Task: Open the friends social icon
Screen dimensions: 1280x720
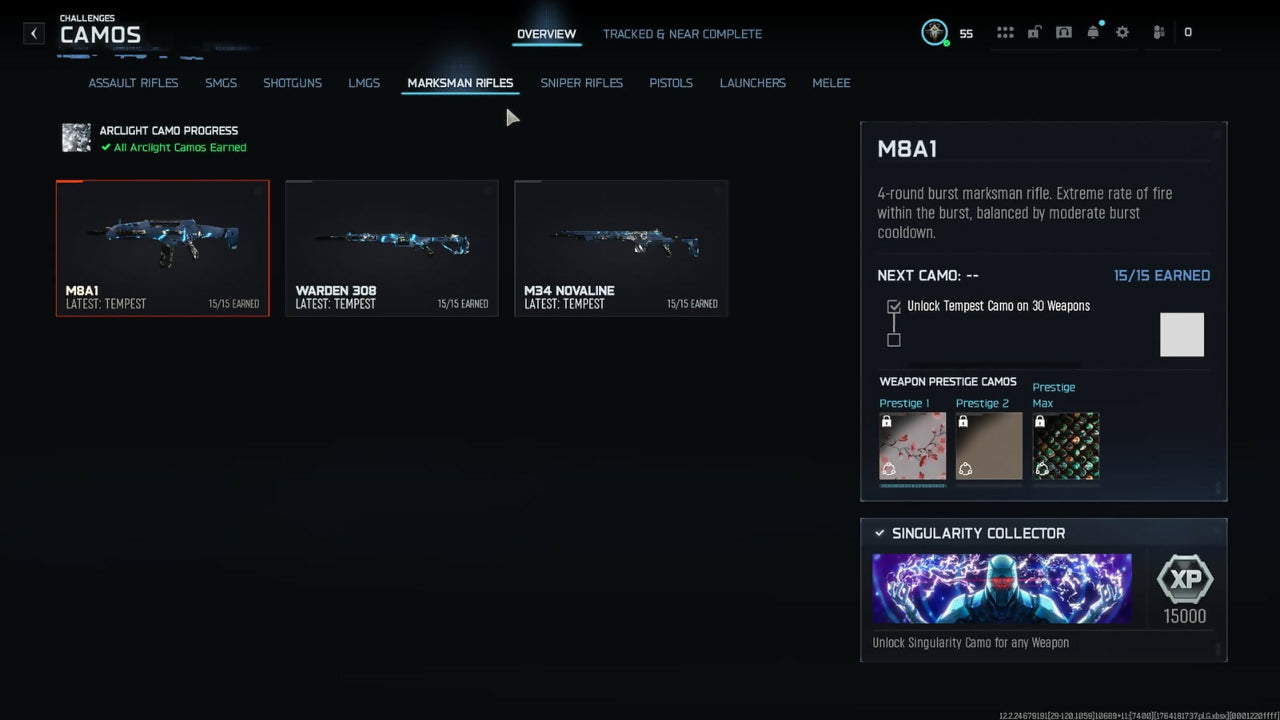Action: pyautogui.click(x=1159, y=33)
